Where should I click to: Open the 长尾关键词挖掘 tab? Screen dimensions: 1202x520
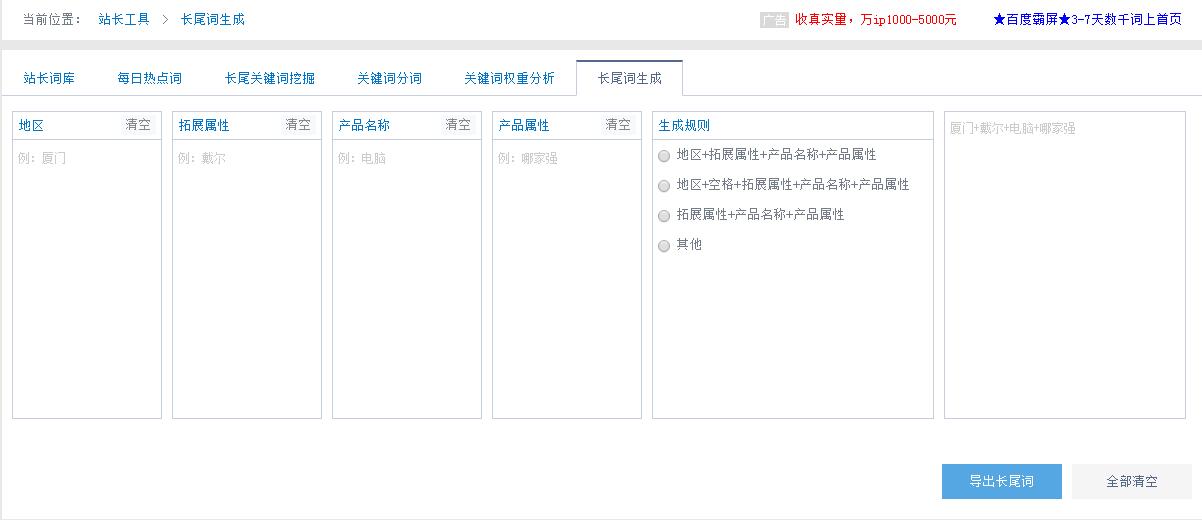coord(270,78)
